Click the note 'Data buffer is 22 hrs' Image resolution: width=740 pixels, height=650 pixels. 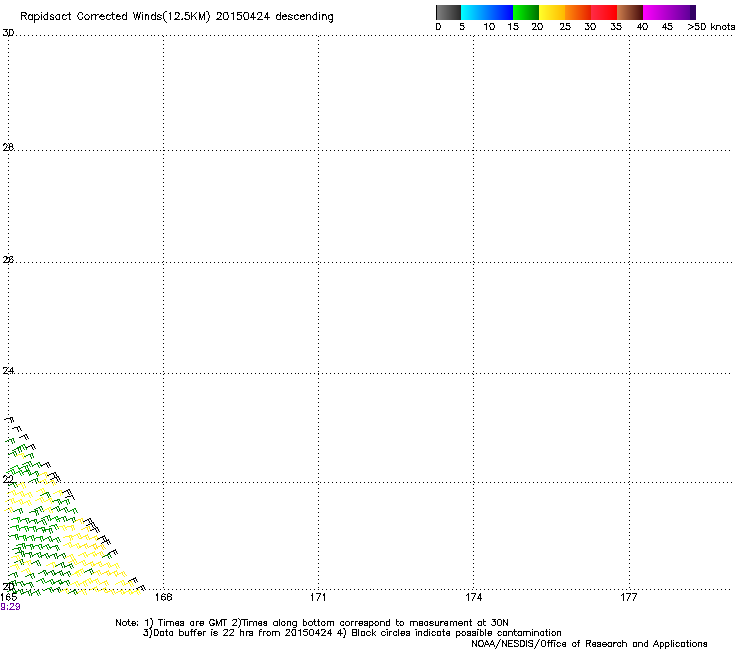coord(205,633)
